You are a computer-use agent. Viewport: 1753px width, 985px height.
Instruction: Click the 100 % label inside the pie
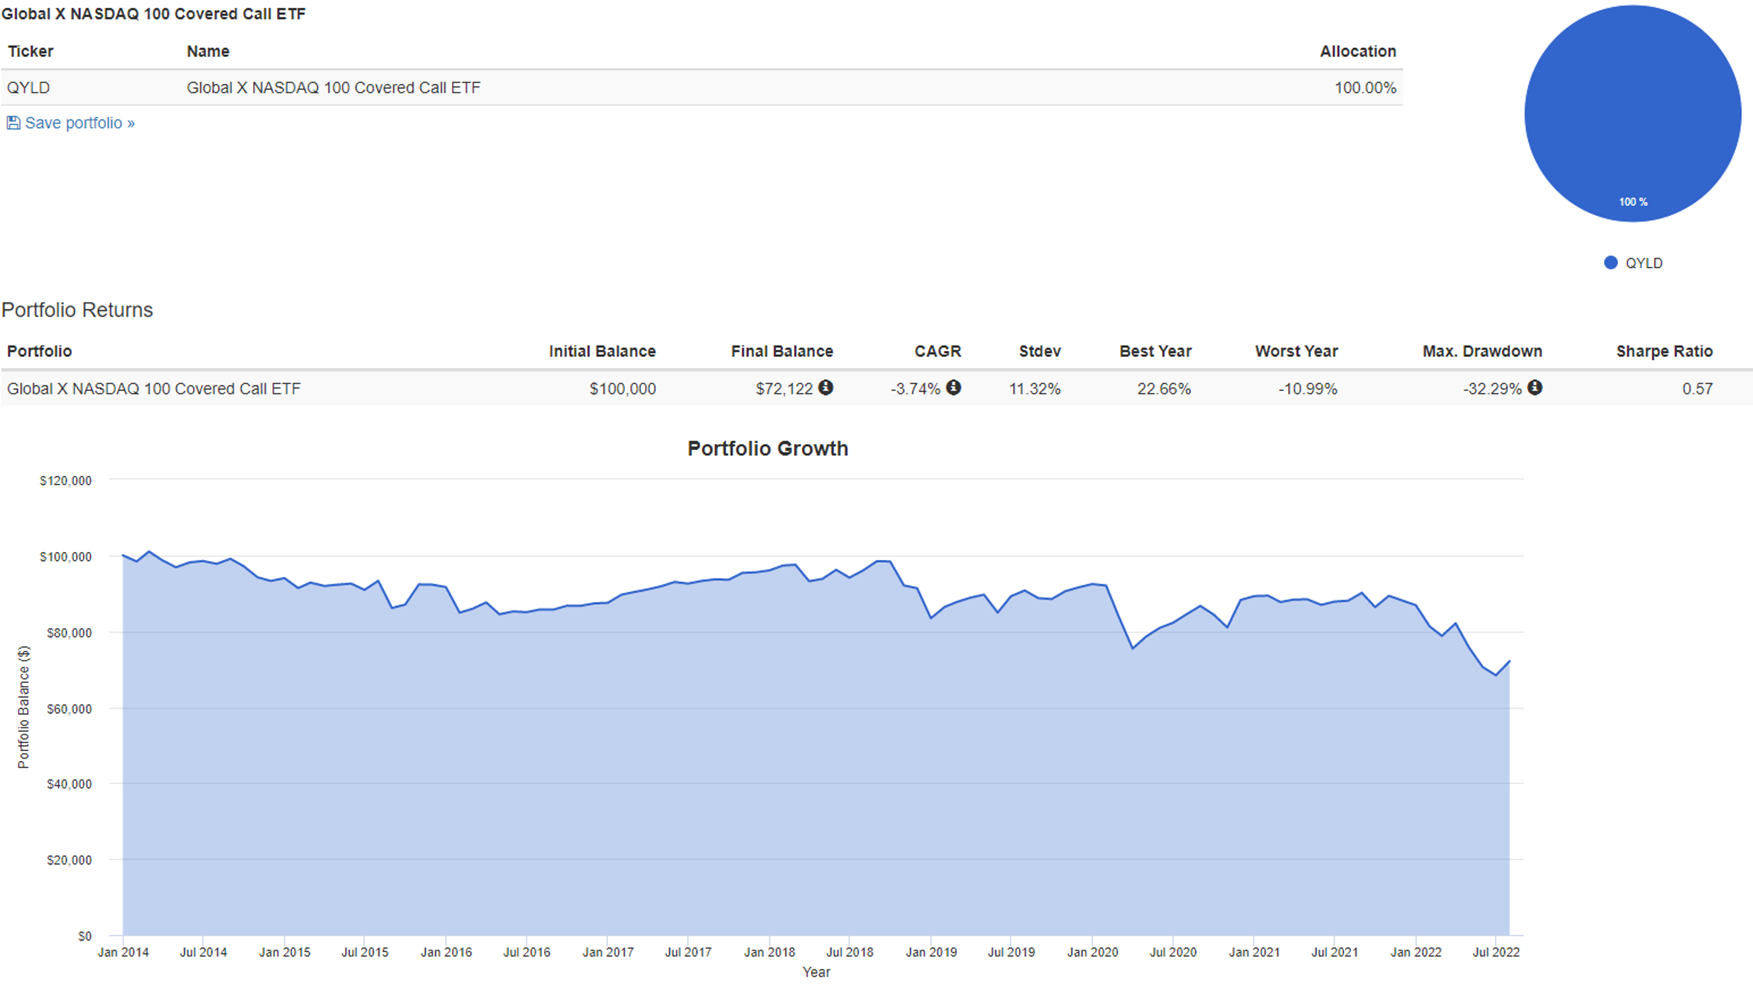[x=1633, y=202]
